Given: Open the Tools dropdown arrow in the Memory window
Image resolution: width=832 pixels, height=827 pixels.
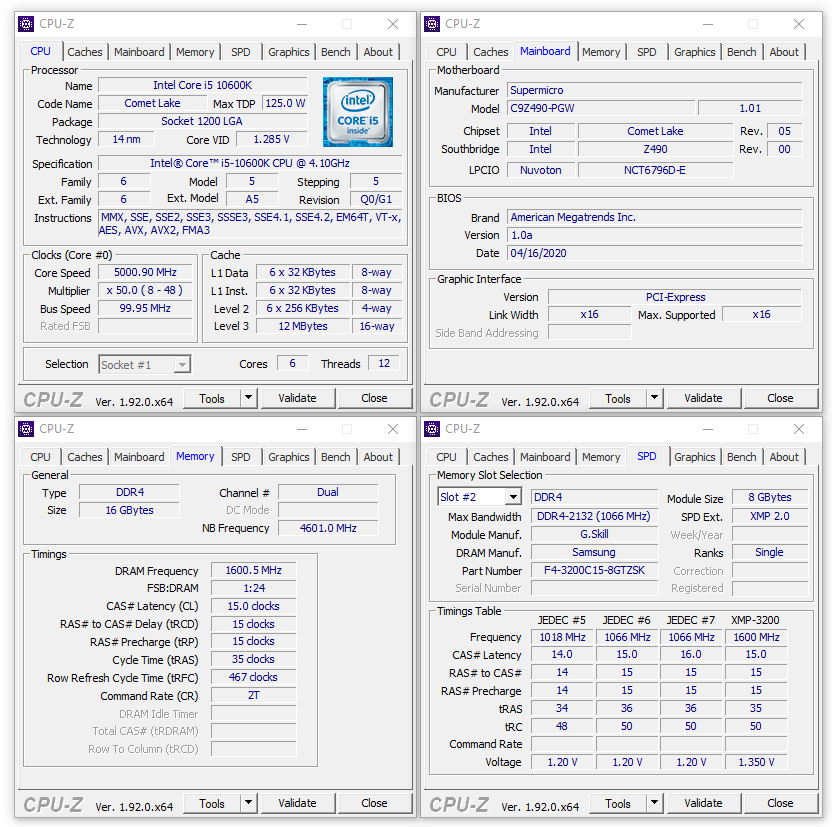Looking at the screenshot, I should (x=248, y=803).
